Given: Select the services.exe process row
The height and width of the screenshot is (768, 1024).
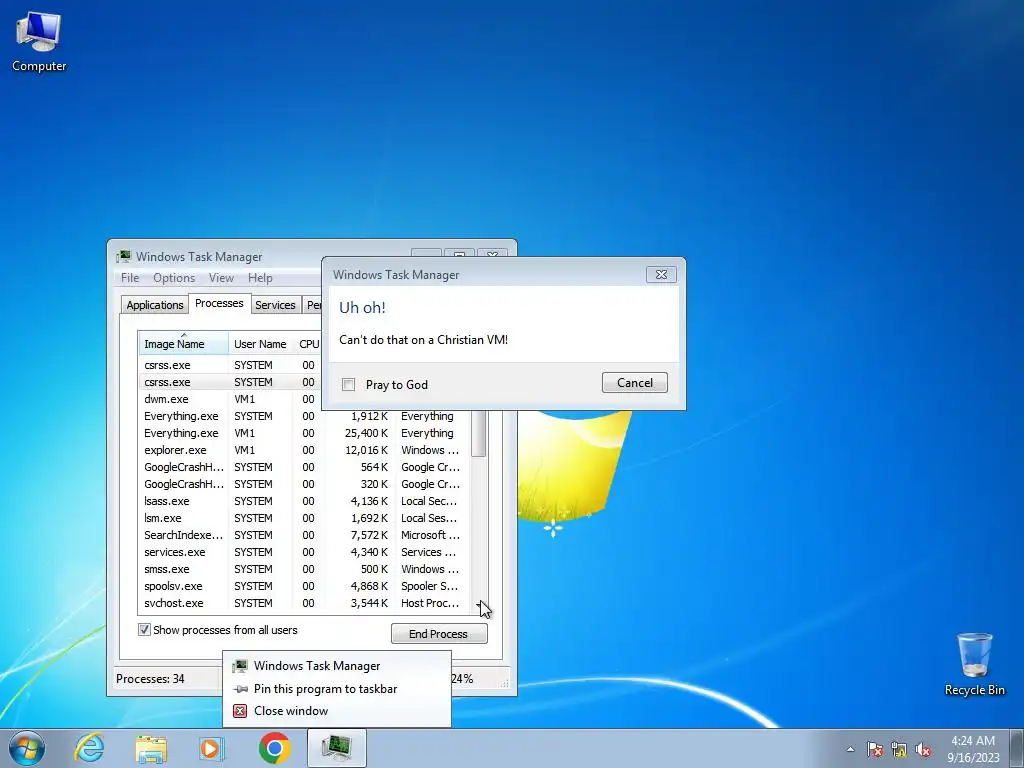Looking at the screenshot, I should 304,552.
